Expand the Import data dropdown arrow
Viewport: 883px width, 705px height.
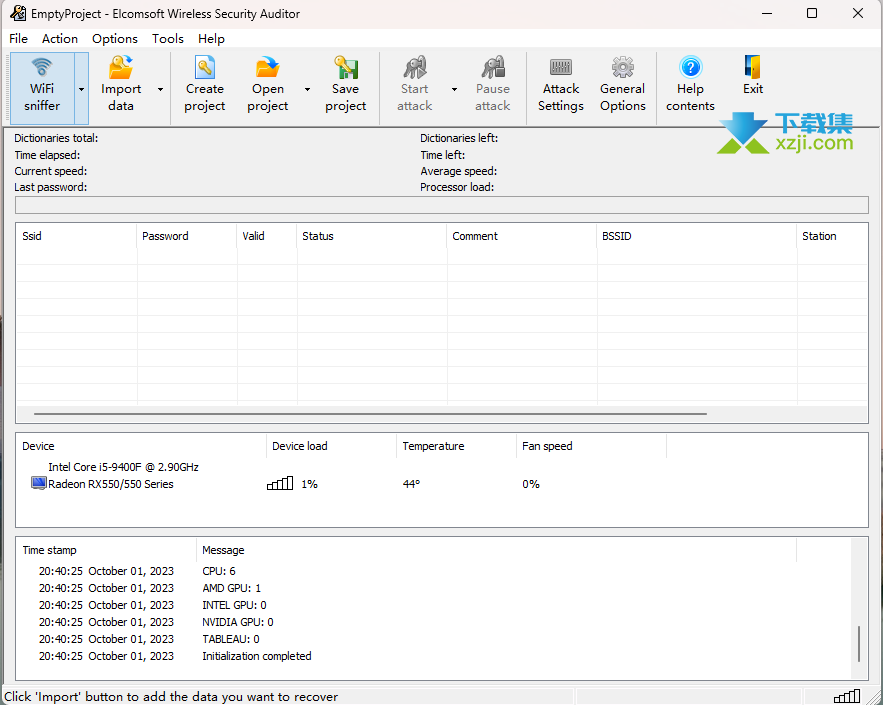click(x=160, y=89)
